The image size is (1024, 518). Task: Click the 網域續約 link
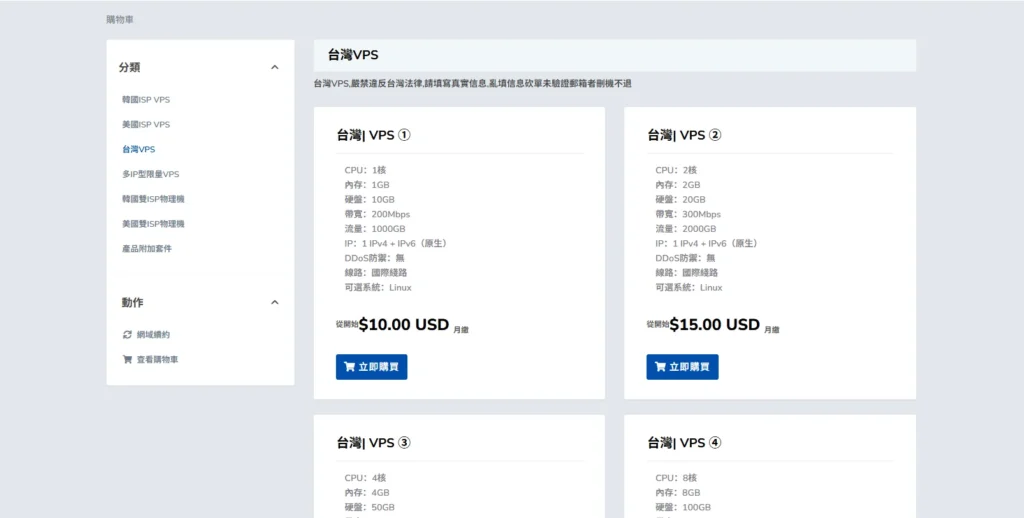(153, 334)
